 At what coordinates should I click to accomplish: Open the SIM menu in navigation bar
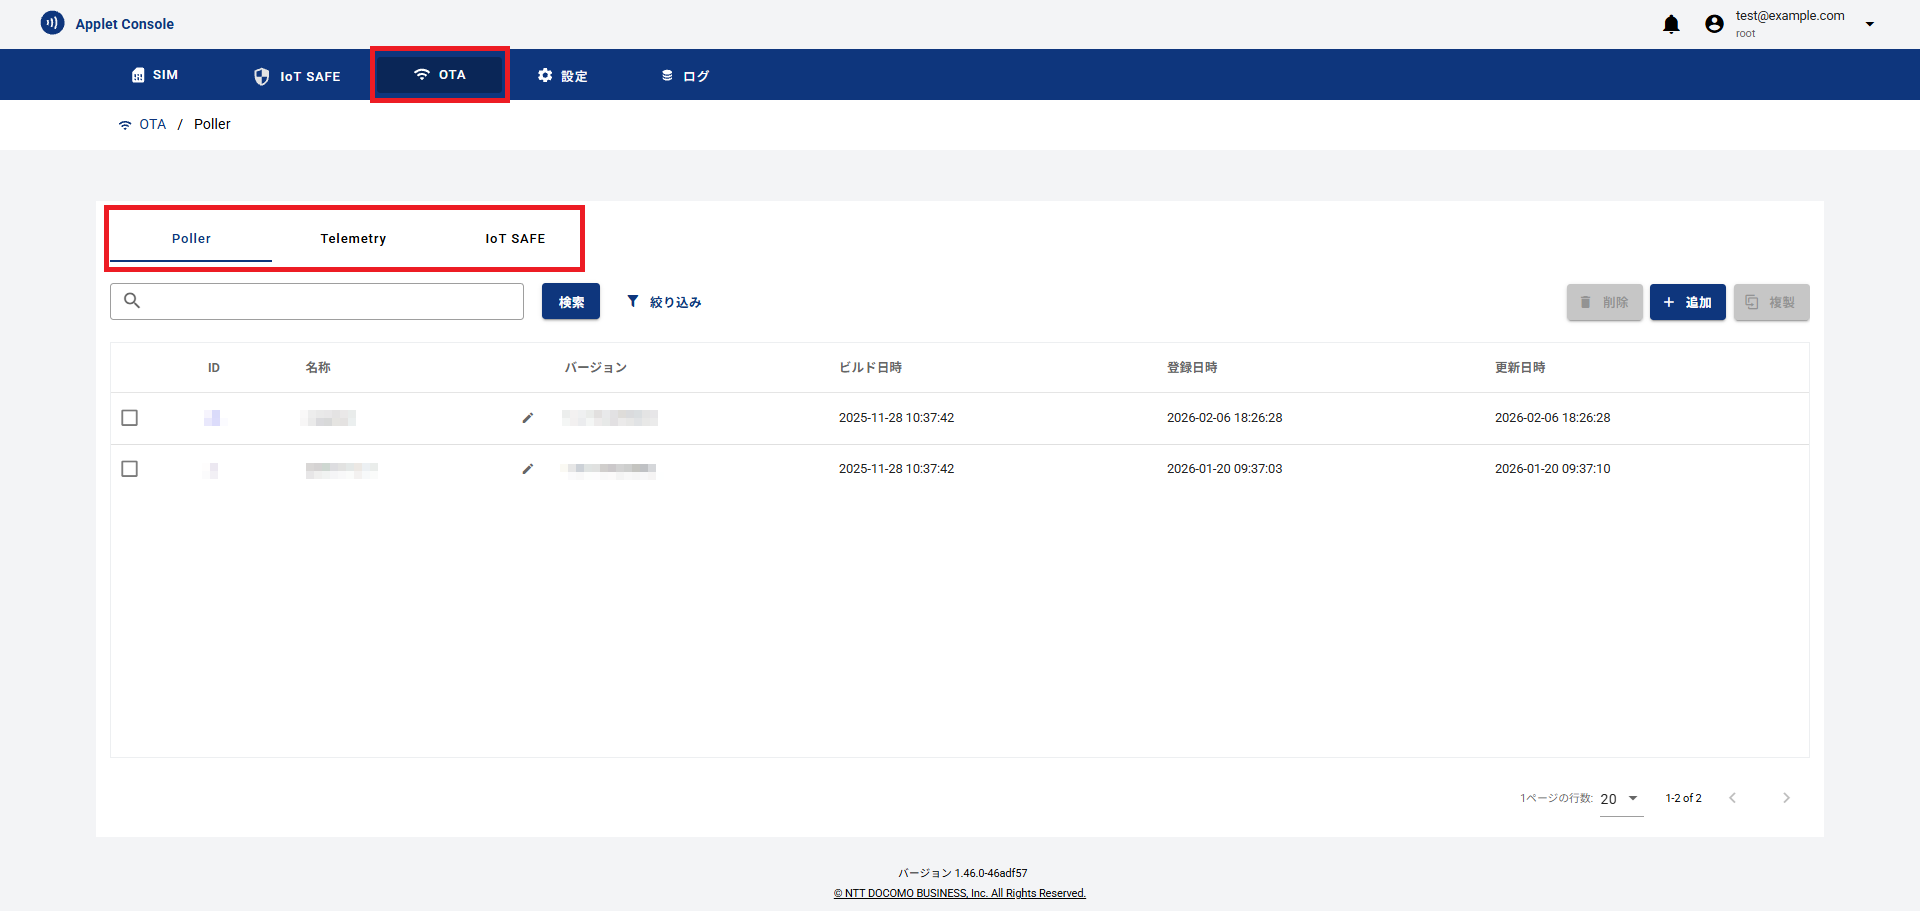click(155, 75)
